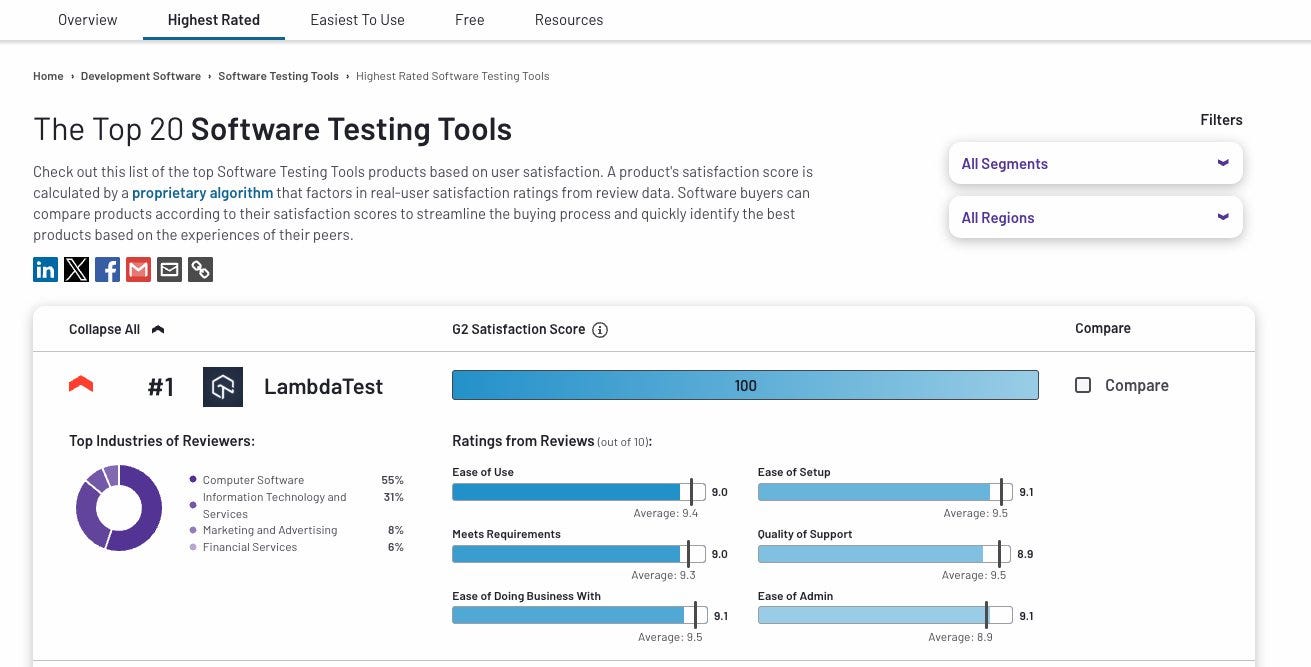The image size is (1311, 667).
Task: Open the All Regions filter dropdown
Action: click(x=1095, y=218)
